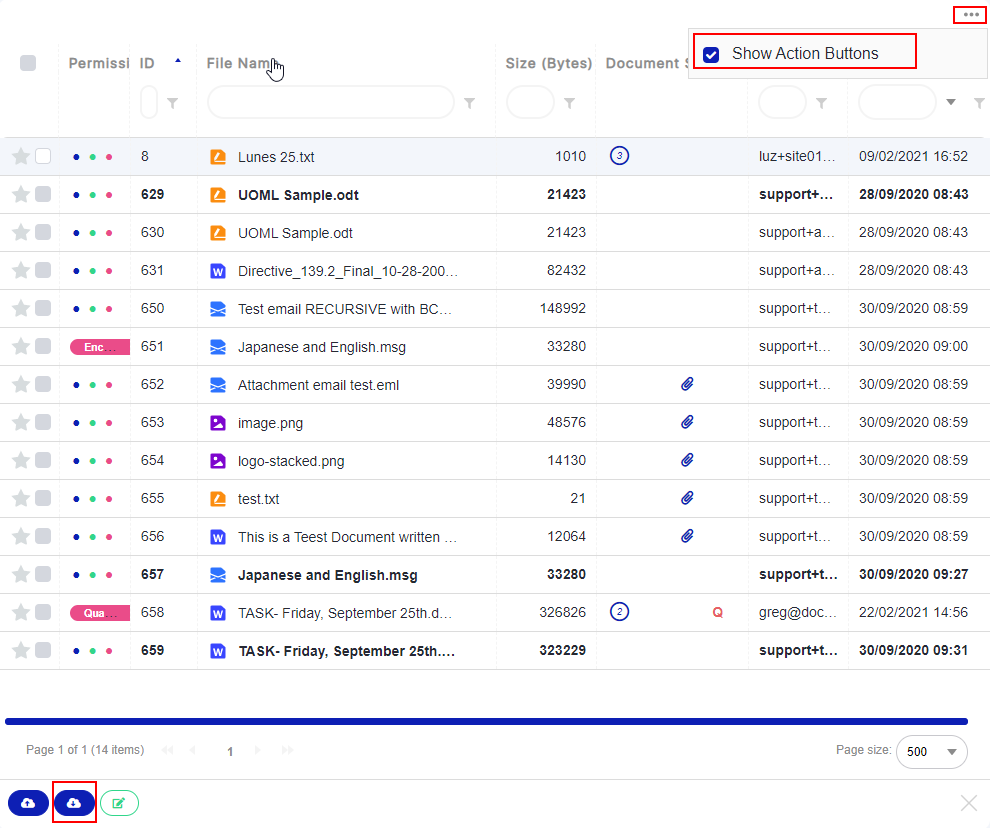Image resolution: width=990 pixels, height=828 pixels.
Task: Star the row with ID 629
Action: coord(21,194)
